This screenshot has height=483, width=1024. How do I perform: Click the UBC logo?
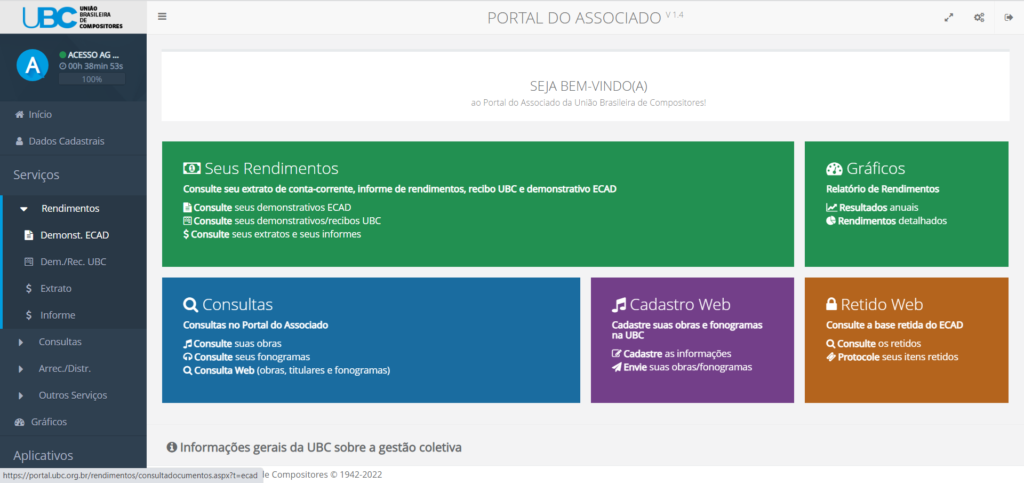coord(72,17)
